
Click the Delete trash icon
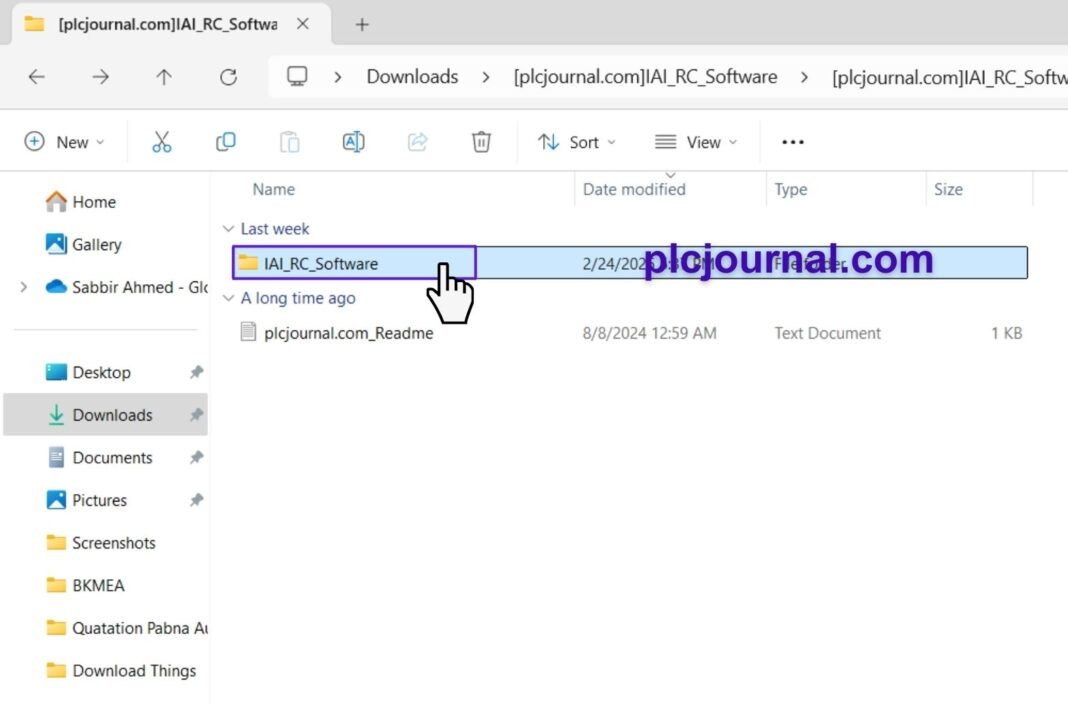481,141
